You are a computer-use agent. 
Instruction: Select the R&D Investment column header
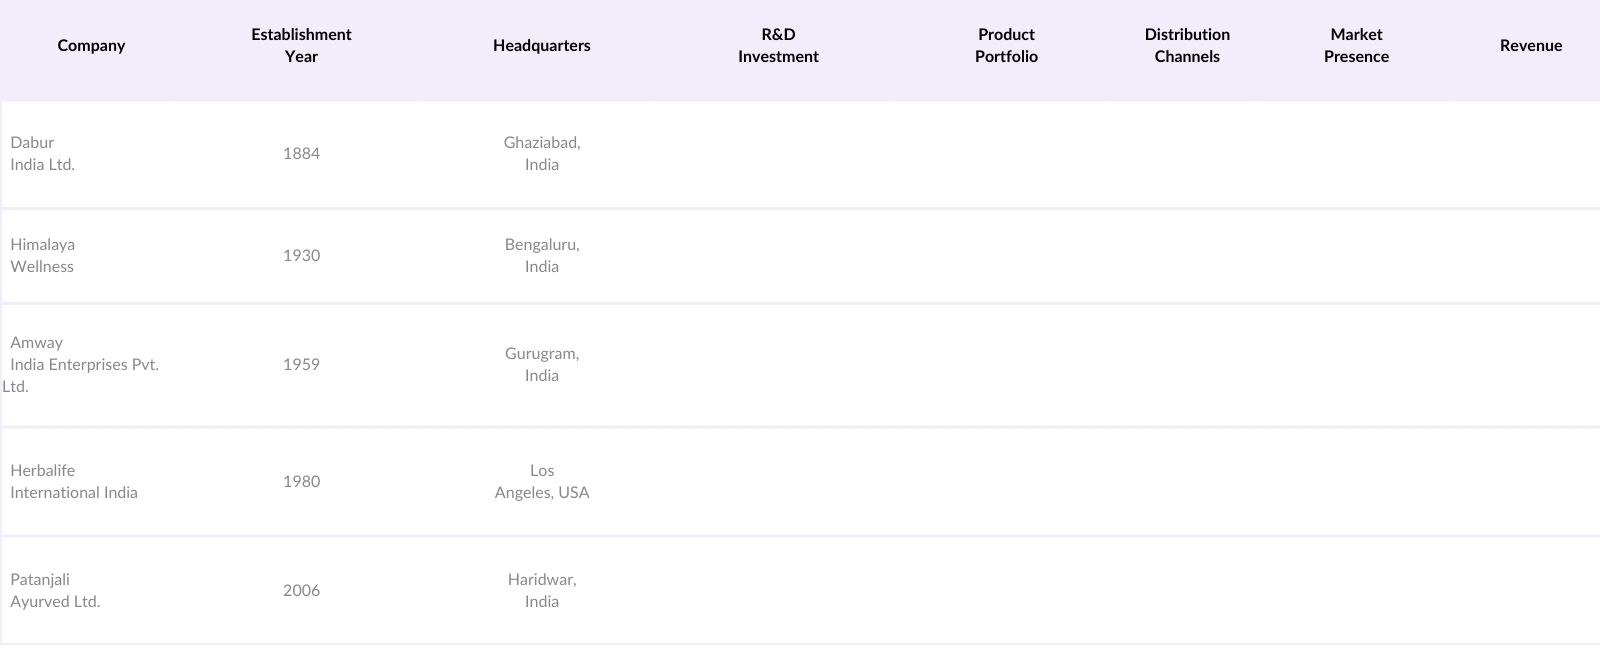[778, 46]
